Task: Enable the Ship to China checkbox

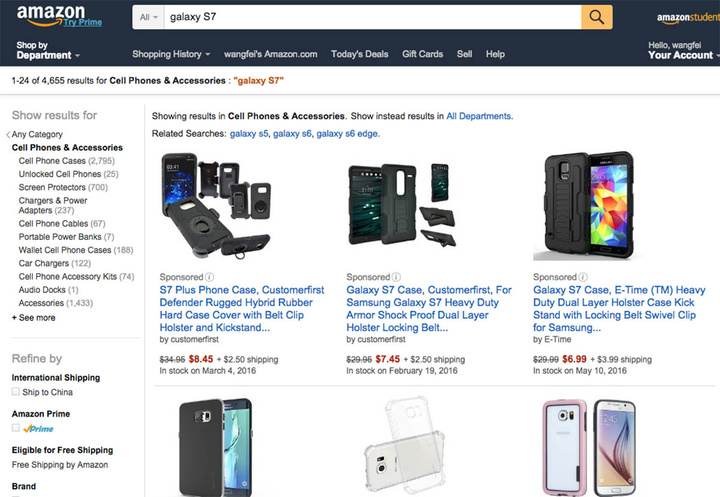Action: (16, 391)
